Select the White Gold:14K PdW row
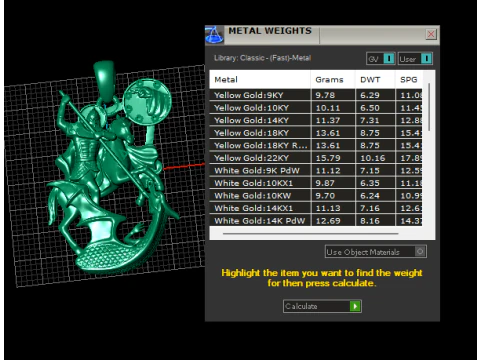The height and width of the screenshot is (360, 480). coord(316,221)
